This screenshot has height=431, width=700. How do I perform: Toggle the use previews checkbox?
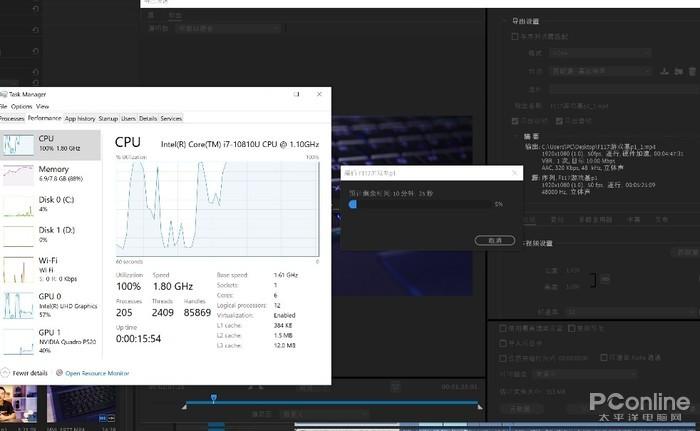pyautogui.click(x=572, y=328)
